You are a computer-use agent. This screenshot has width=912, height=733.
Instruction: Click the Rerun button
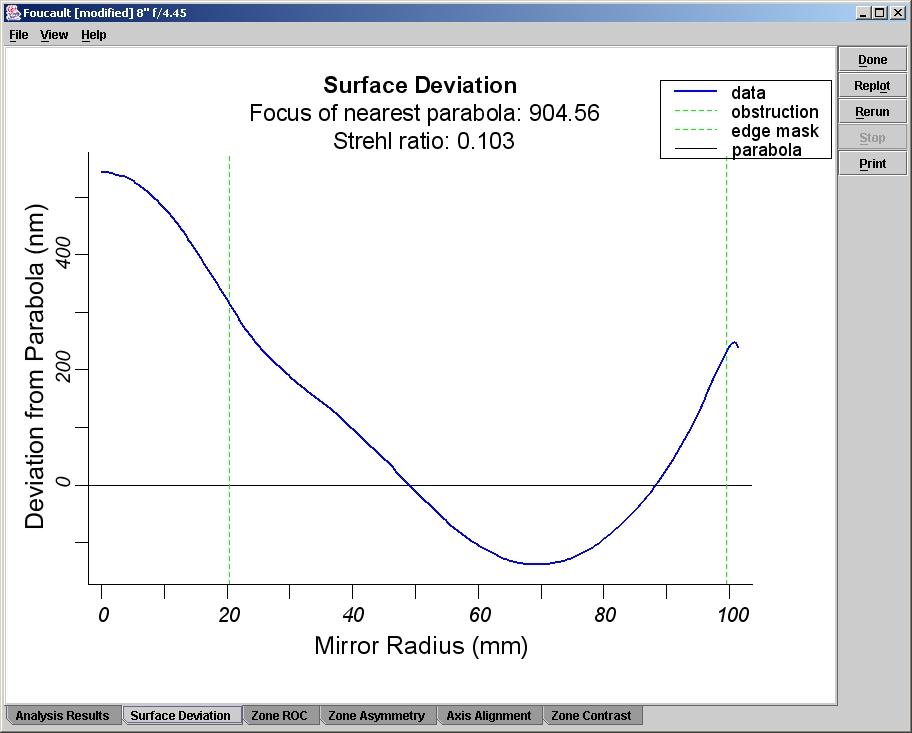coord(872,112)
